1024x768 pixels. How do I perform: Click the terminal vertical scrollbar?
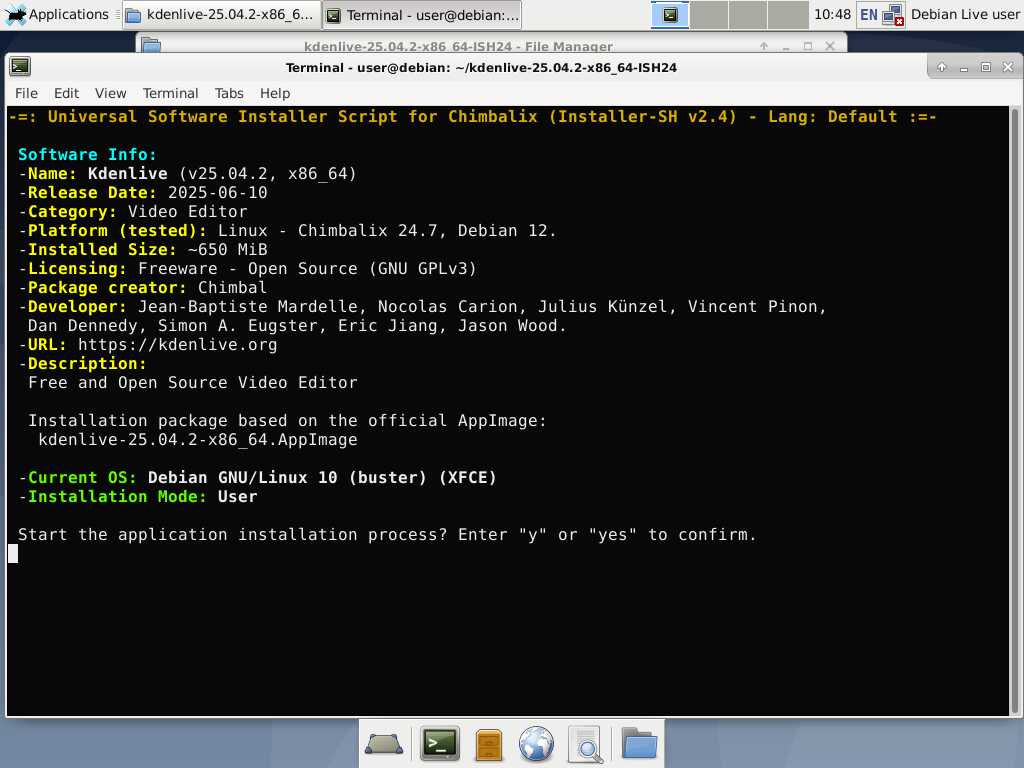pyautogui.click(x=1015, y=410)
